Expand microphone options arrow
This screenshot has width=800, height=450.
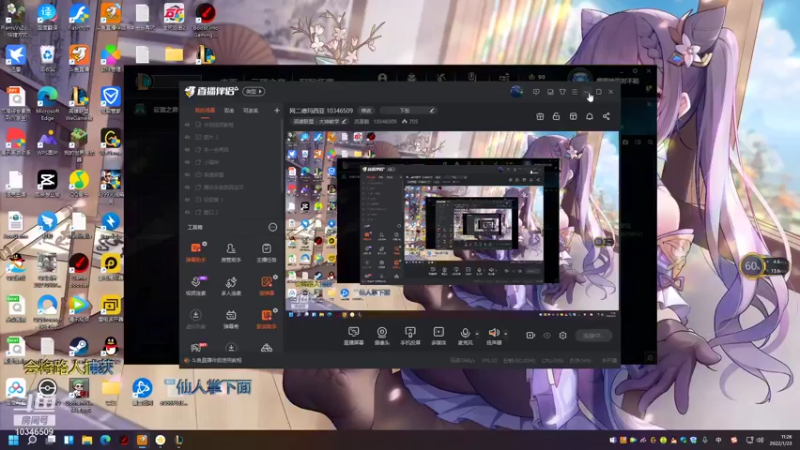[477, 334]
